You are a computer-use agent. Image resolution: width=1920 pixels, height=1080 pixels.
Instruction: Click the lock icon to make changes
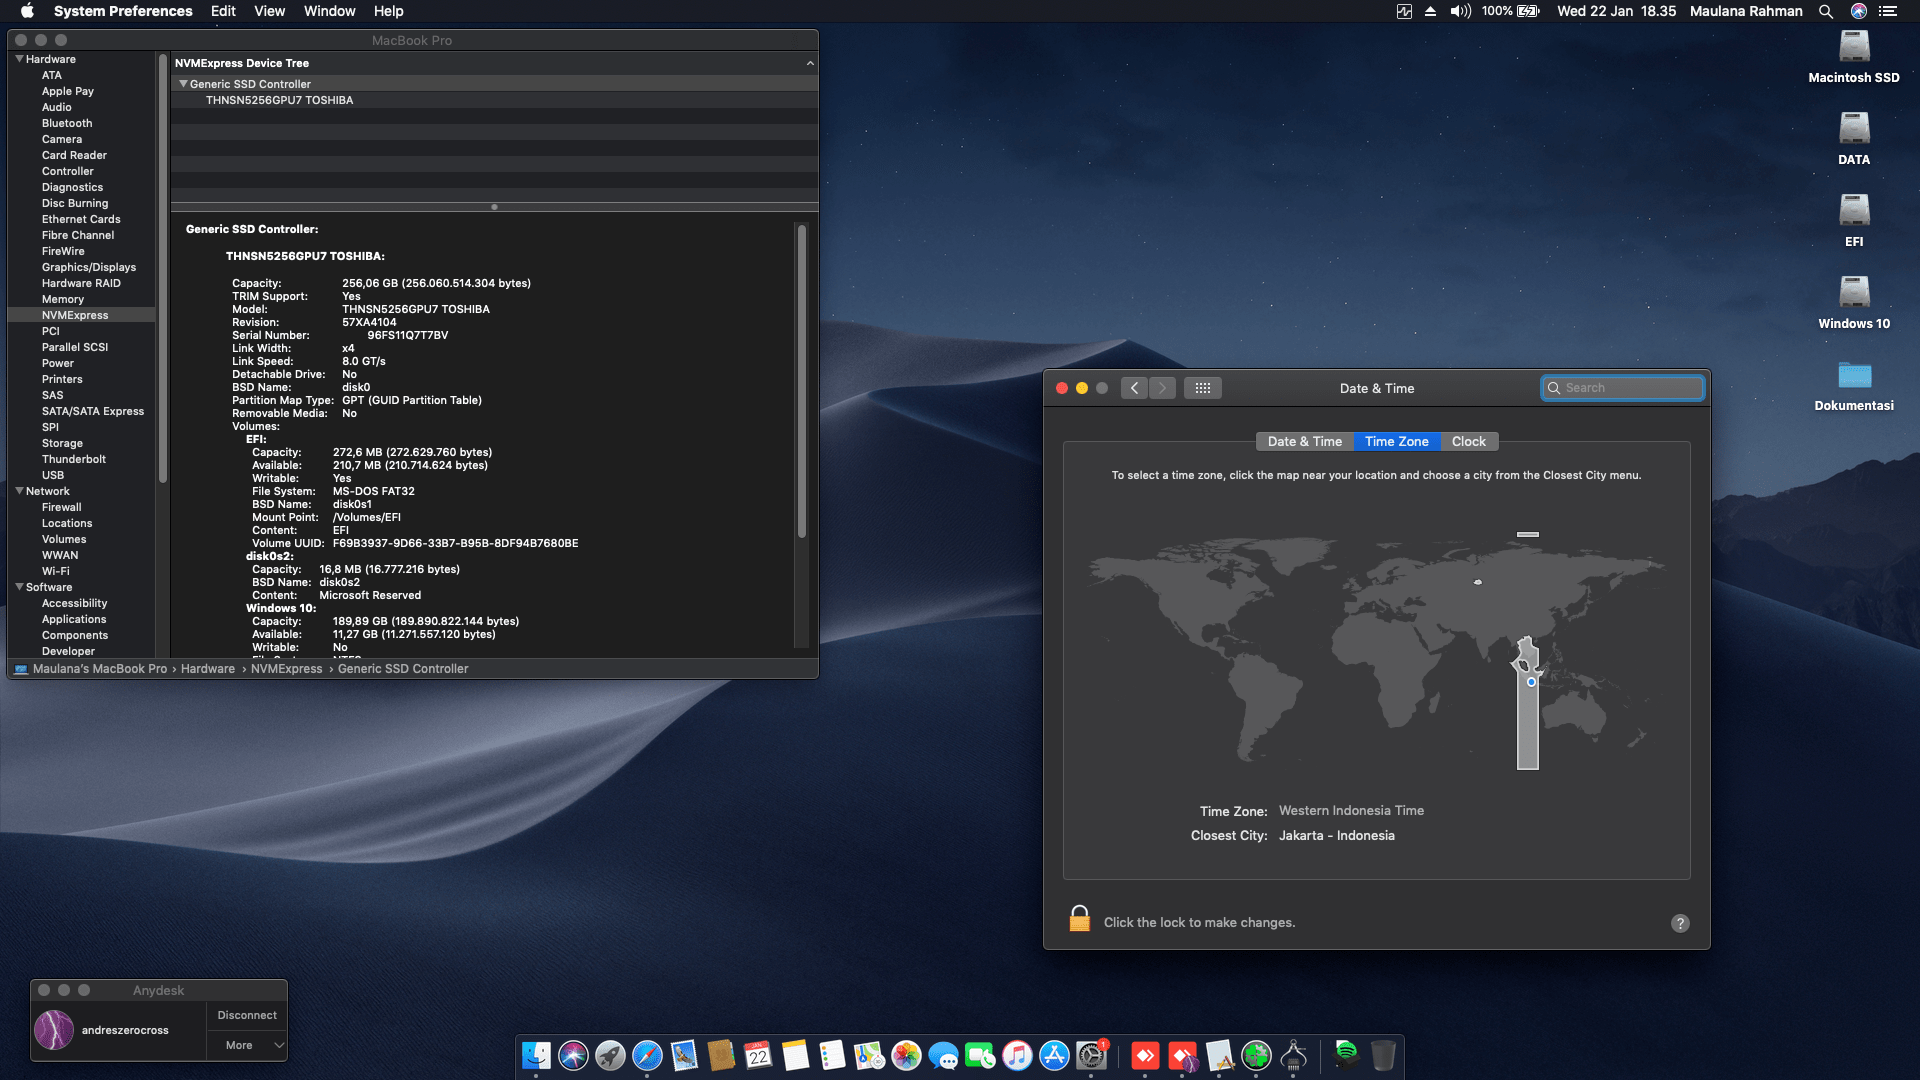point(1079,919)
